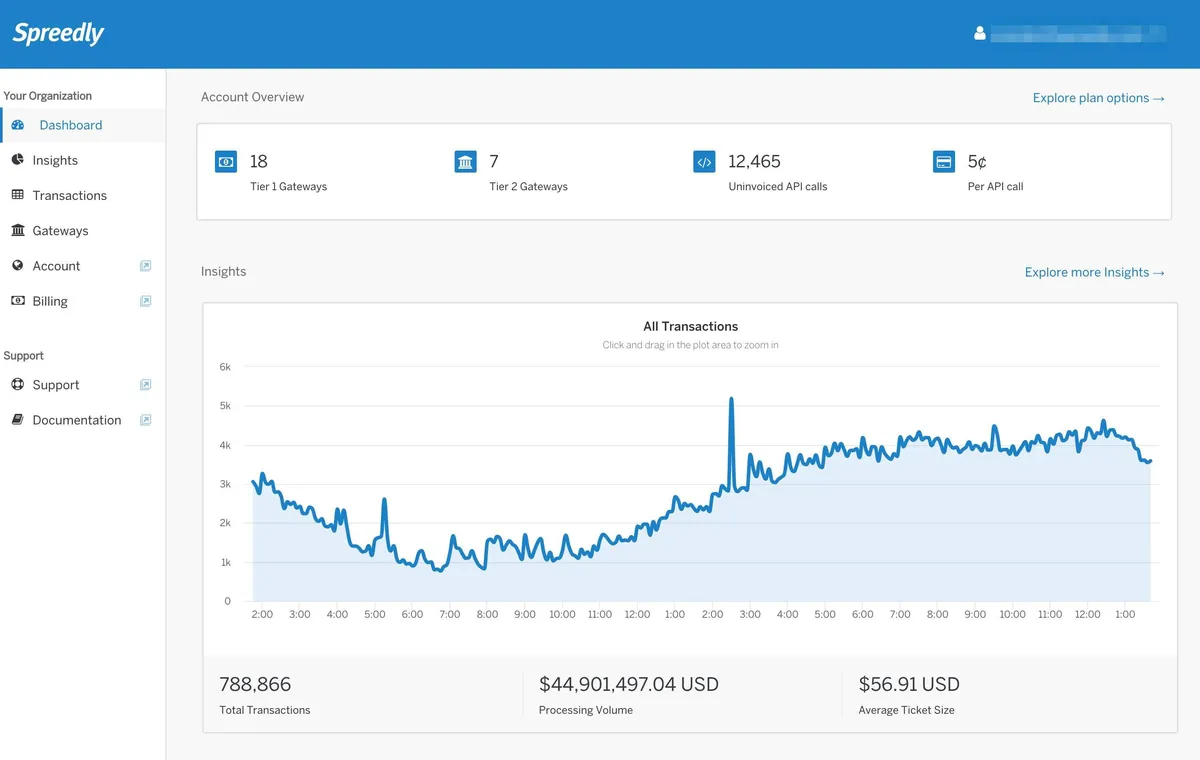The width and height of the screenshot is (1200, 760).
Task: Click the Dashboard gauge icon
Action: coord(18,125)
